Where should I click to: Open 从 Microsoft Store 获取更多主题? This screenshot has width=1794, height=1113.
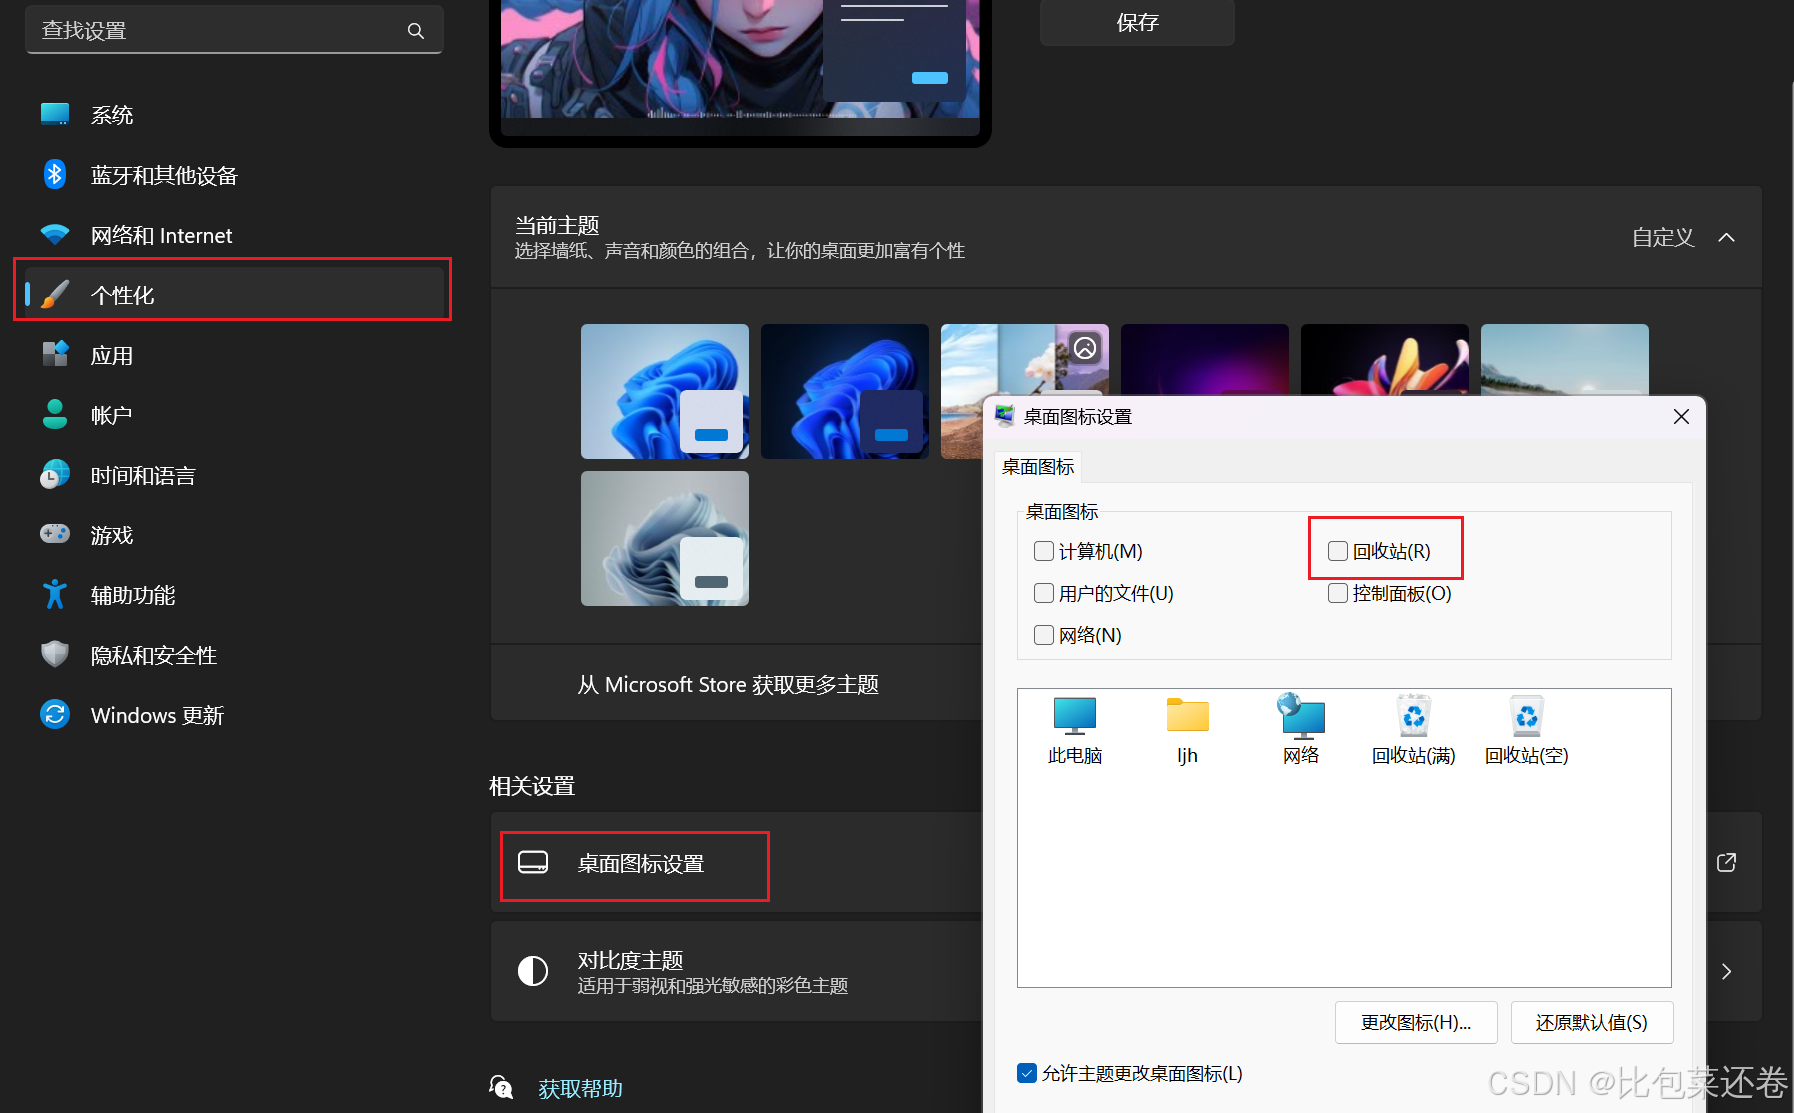[x=728, y=684]
